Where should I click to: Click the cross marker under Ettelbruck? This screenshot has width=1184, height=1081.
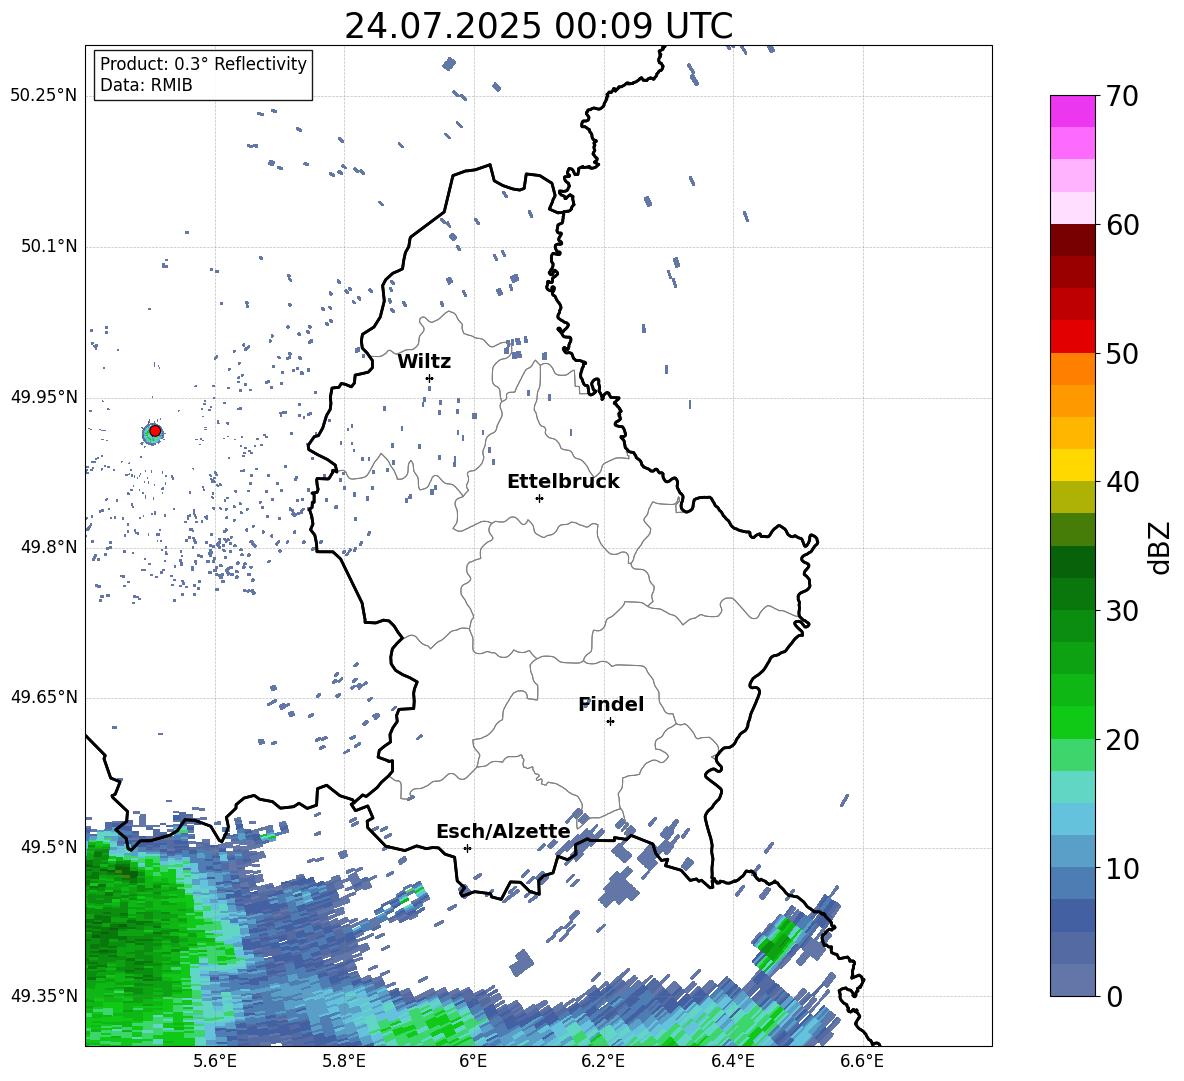(x=539, y=498)
